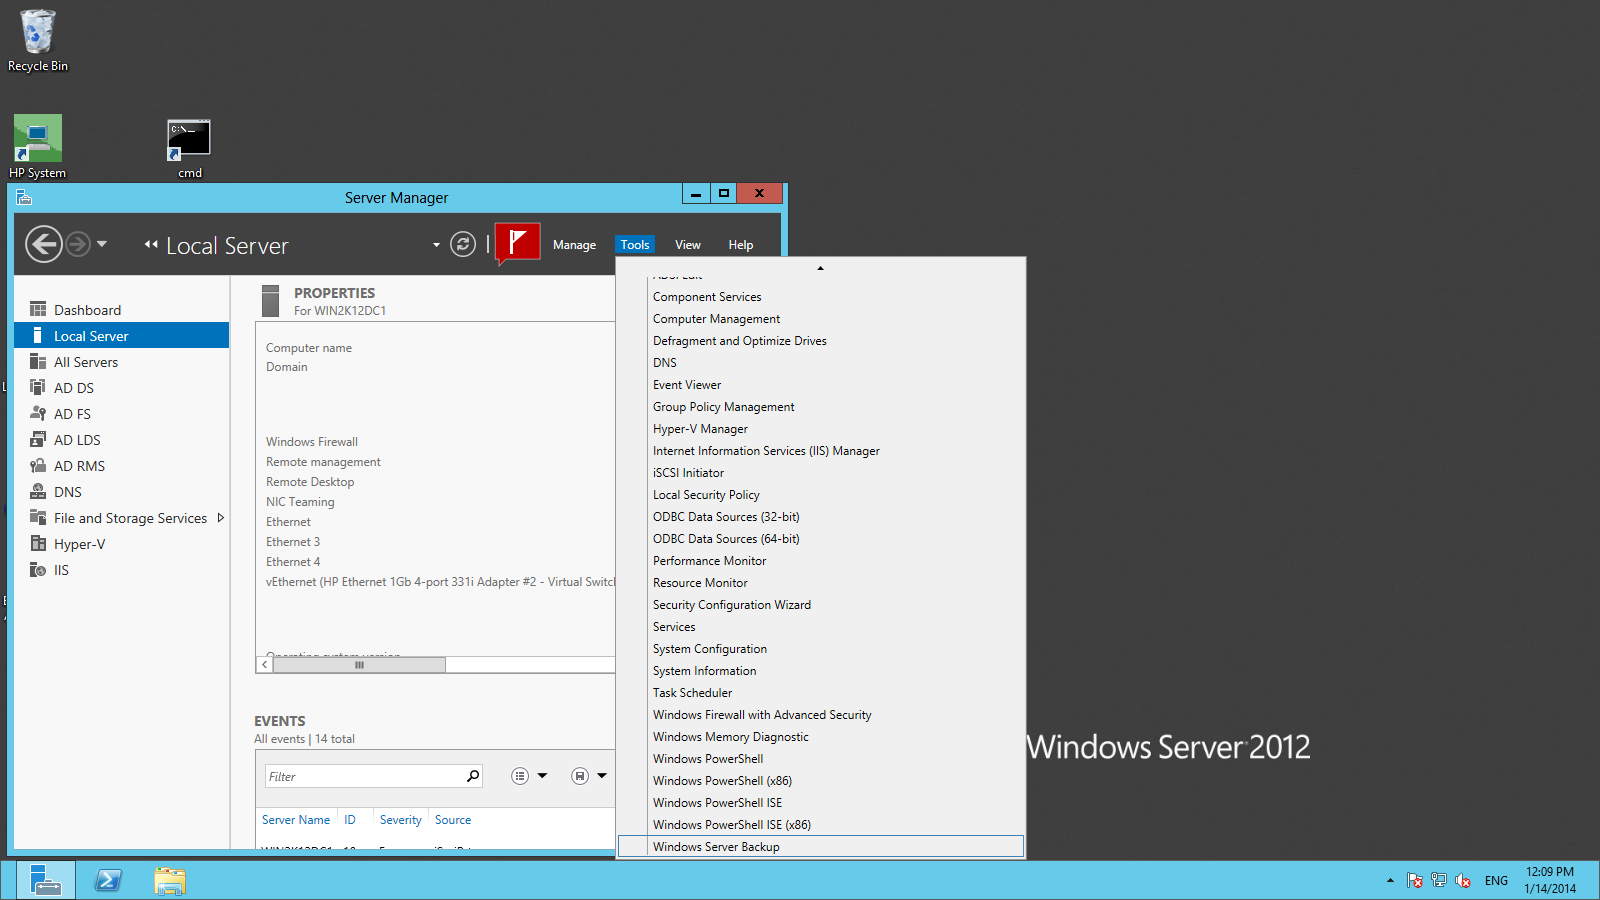
Task: Click the File and Storage Services icon
Action: (38, 517)
